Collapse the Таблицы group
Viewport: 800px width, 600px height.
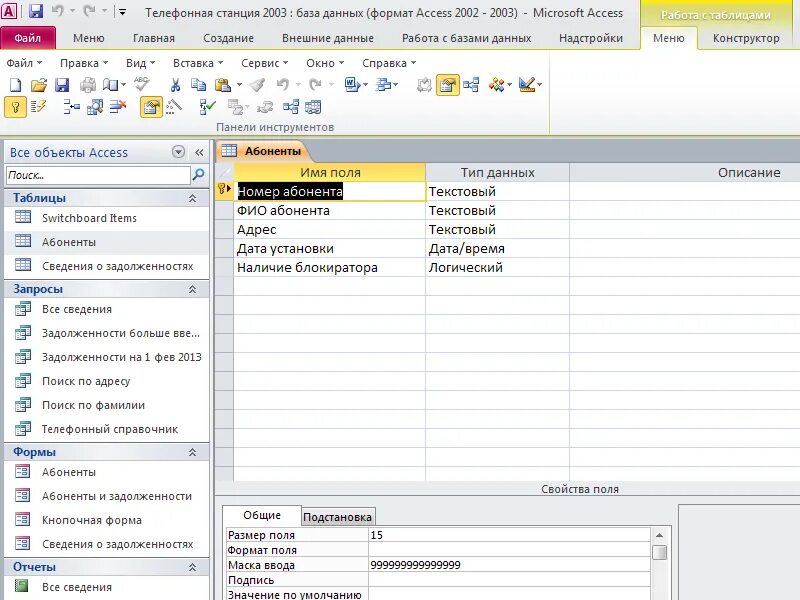pyautogui.click(x=192, y=198)
